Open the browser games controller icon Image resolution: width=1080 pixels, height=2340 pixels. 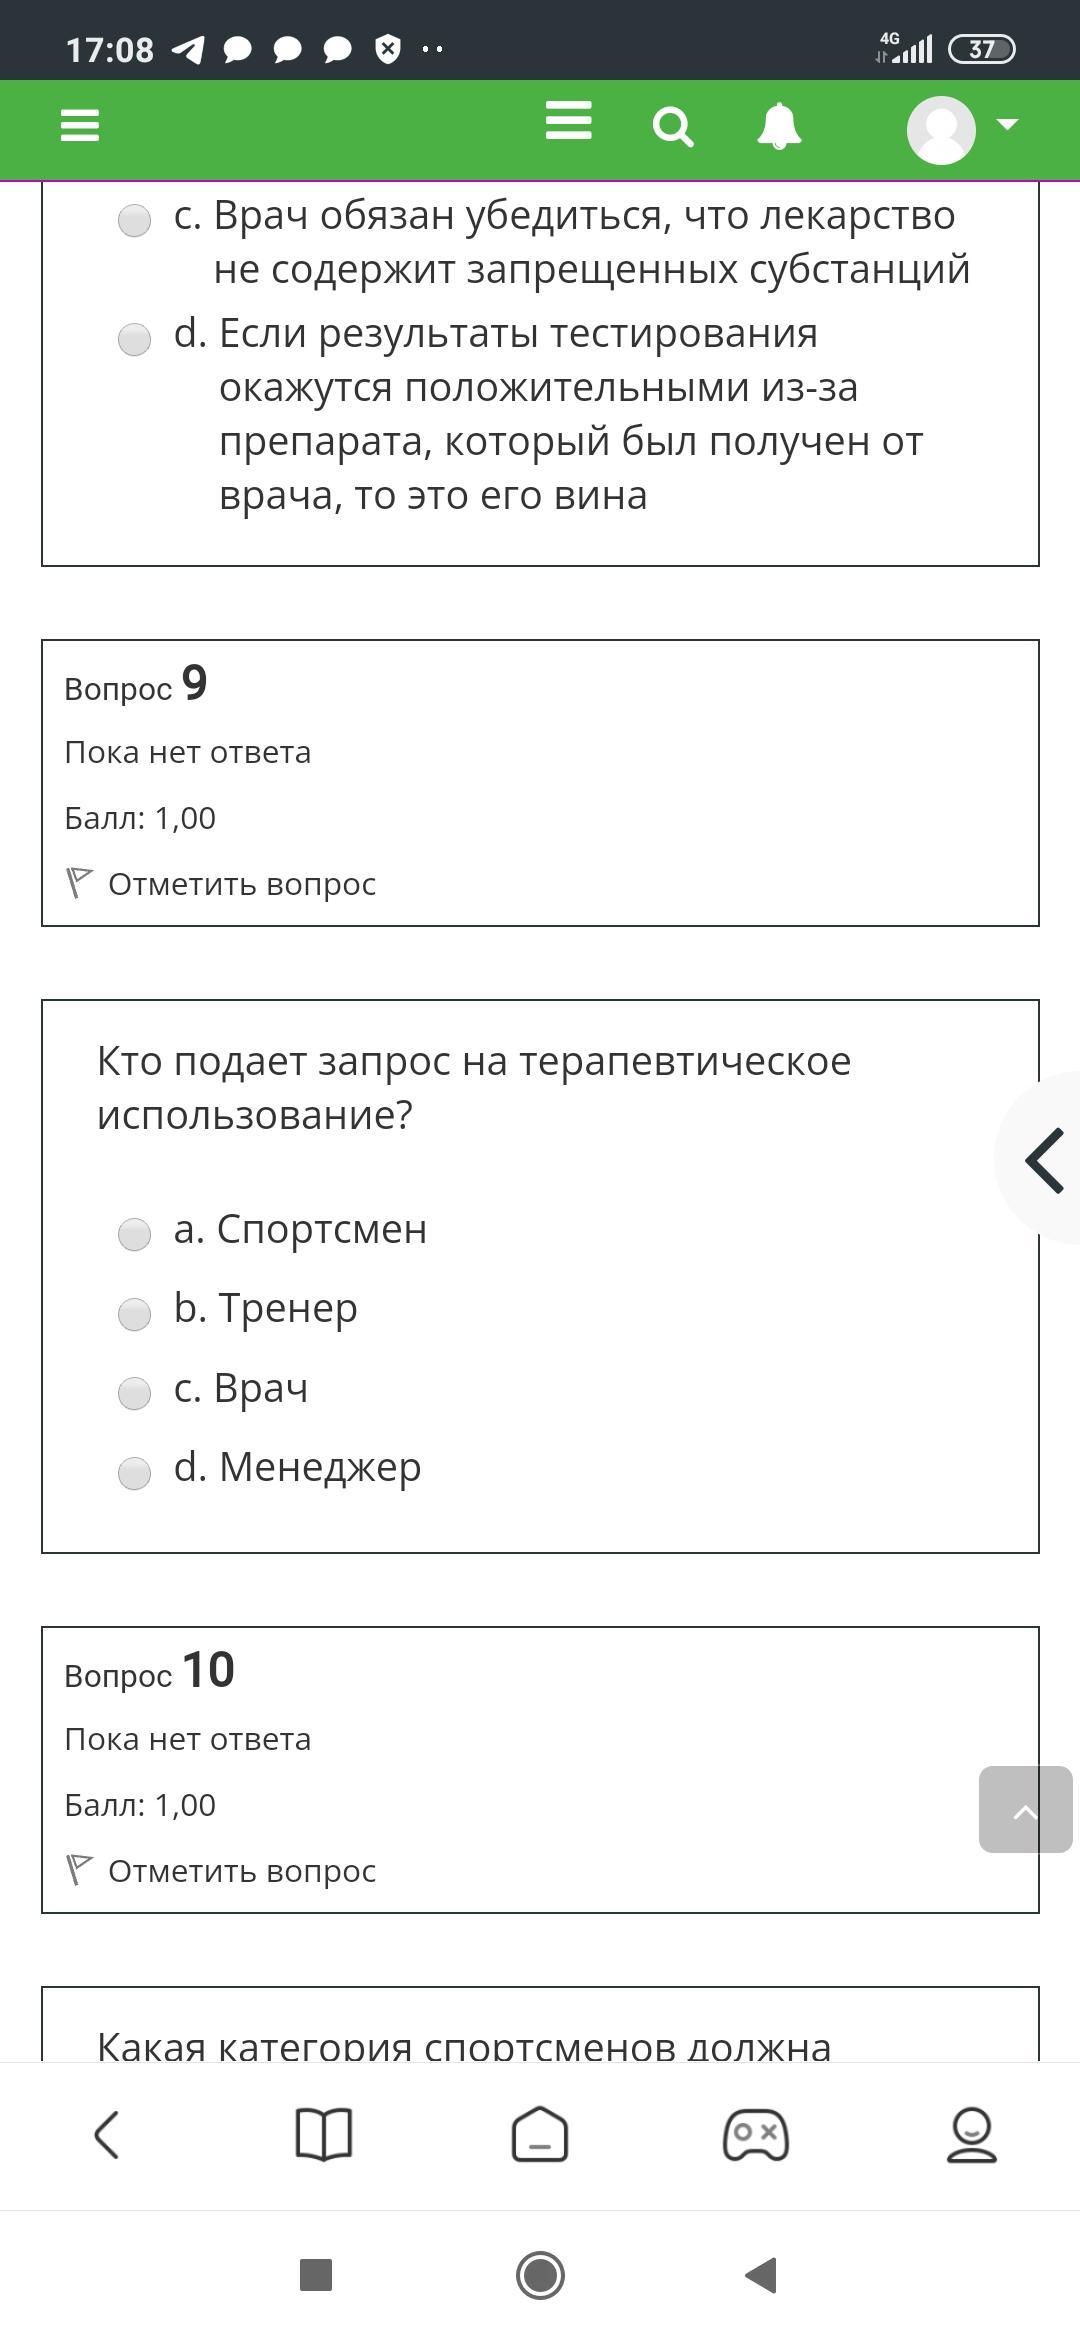tap(756, 2135)
